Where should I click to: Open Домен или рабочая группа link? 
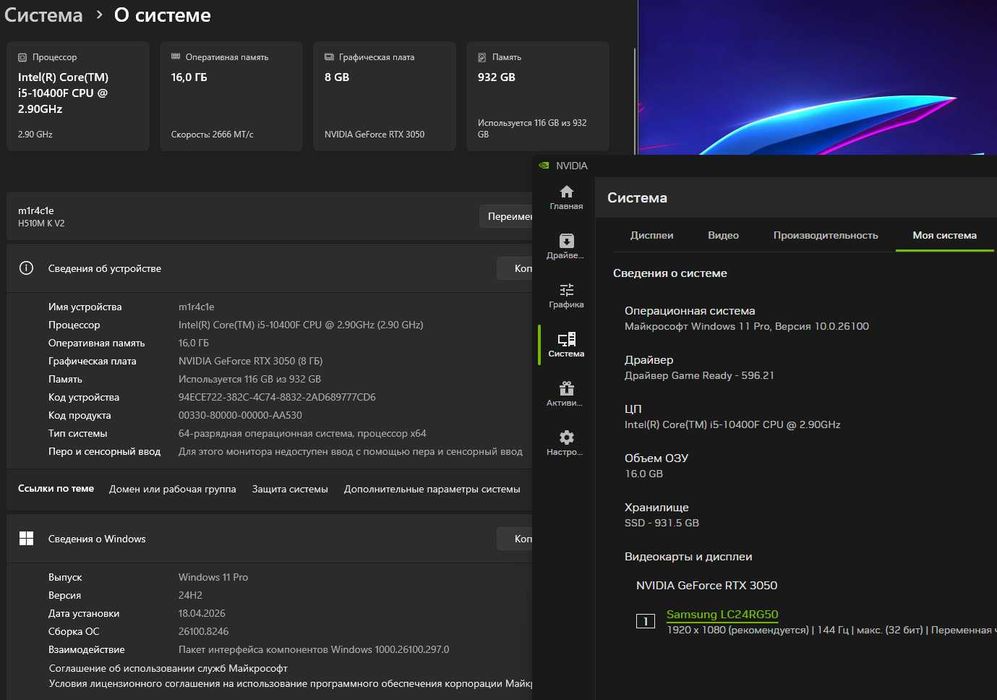[172, 489]
